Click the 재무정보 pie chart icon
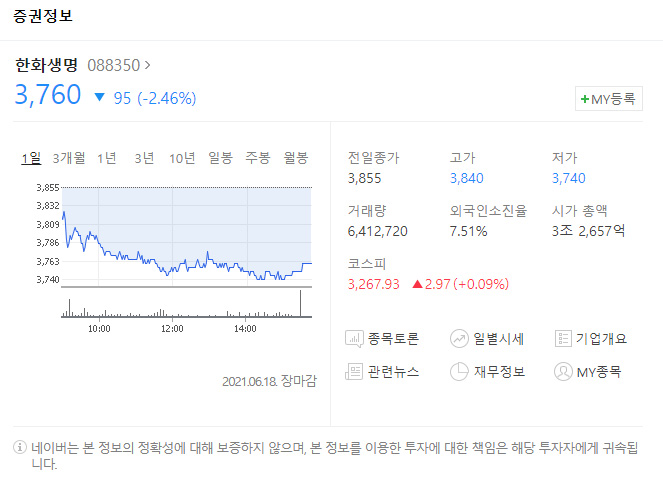This screenshot has height=487, width=663. click(x=459, y=372)
